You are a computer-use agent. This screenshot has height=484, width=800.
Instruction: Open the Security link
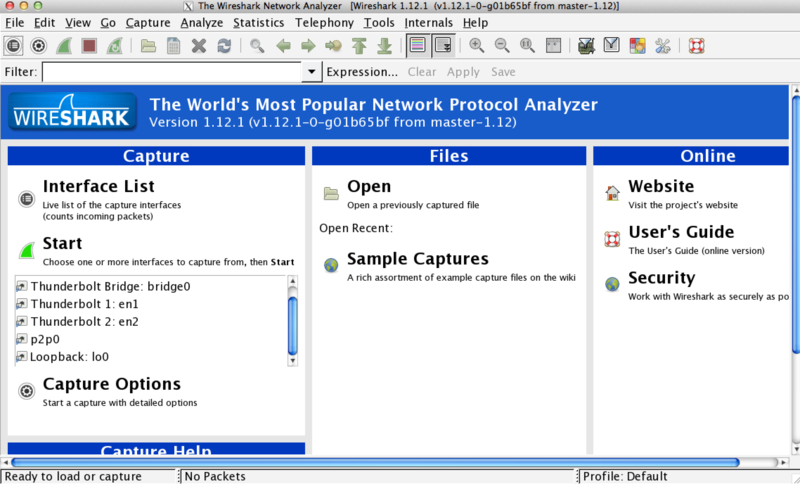coord(661,277)
